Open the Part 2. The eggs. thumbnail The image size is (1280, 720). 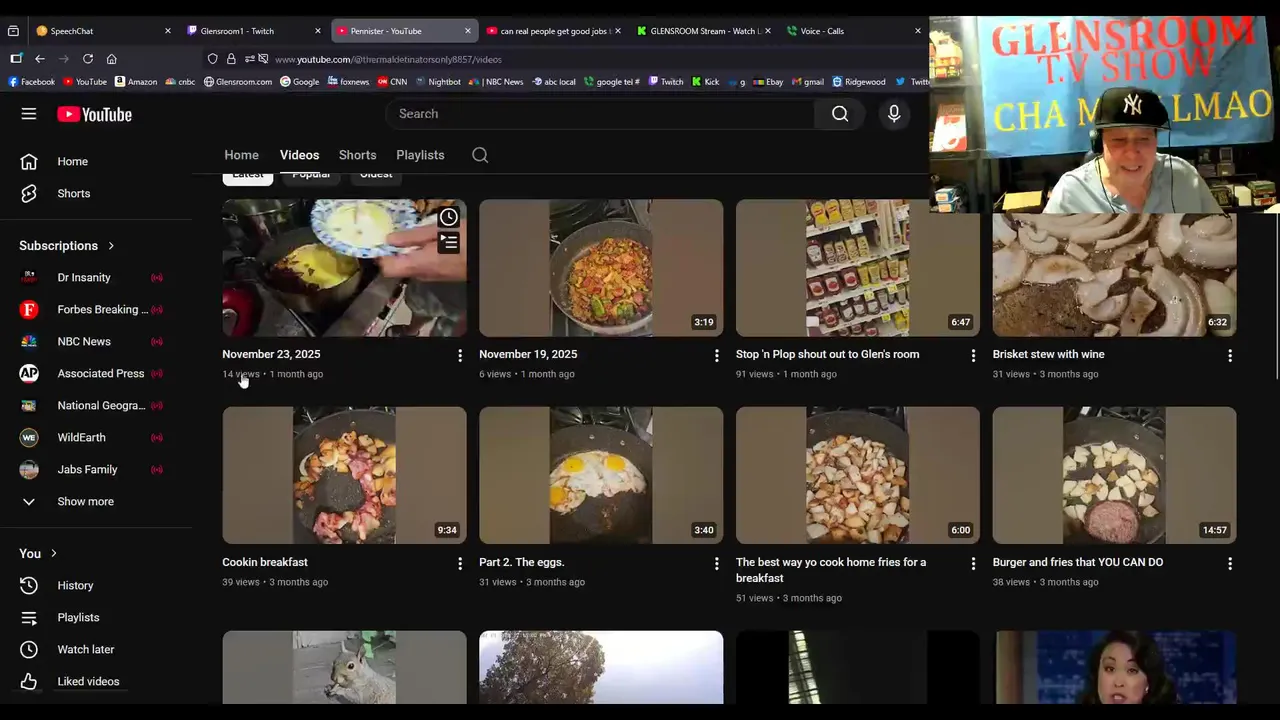[x=601, y=475]
